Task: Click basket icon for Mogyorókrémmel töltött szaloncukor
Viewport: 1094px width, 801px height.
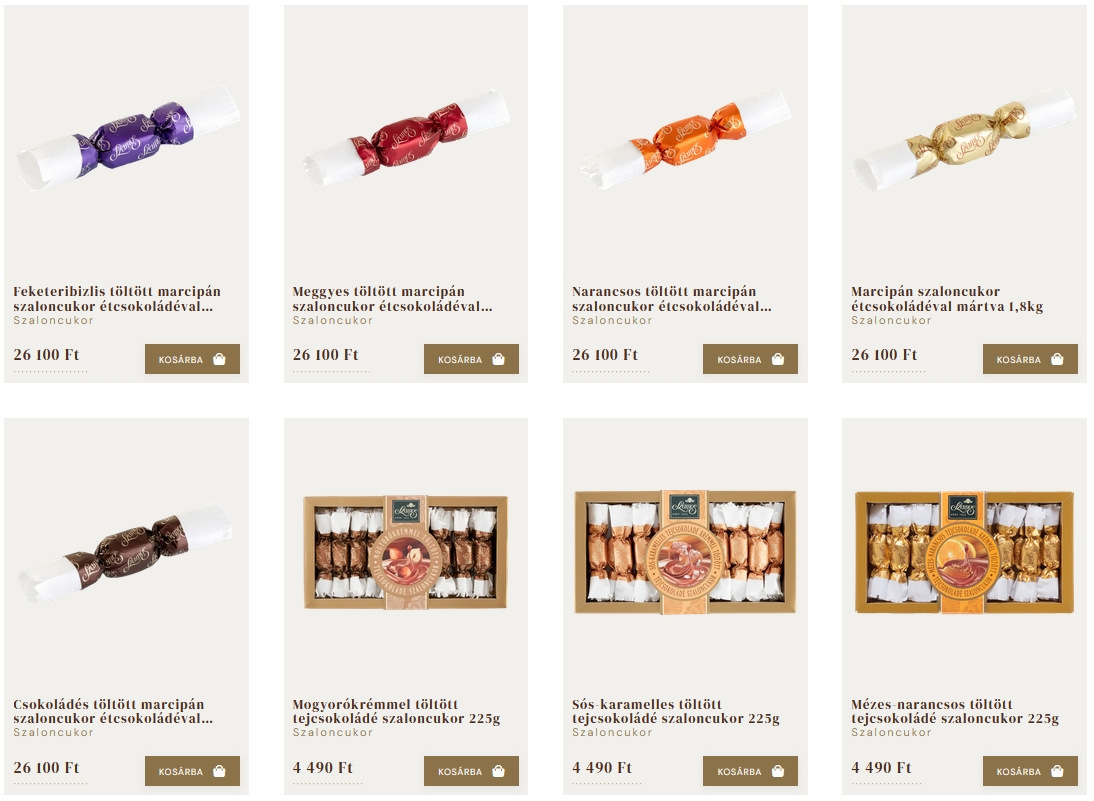Action: [498, 772]
